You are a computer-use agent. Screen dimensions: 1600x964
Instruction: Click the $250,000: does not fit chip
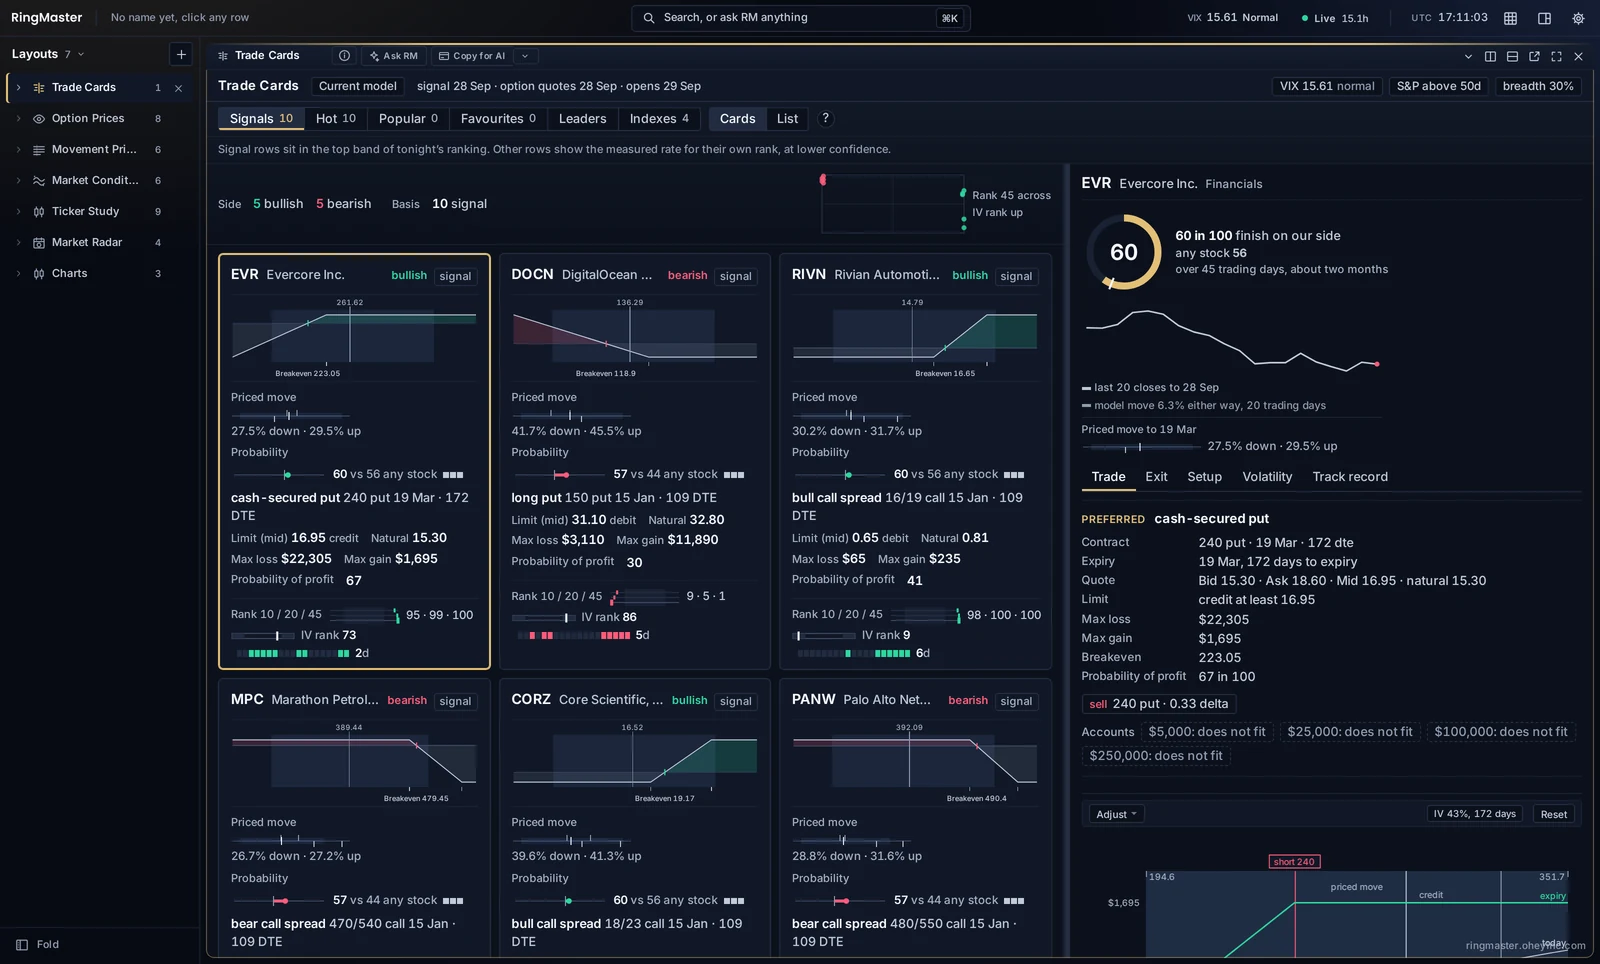[1155, 756]
